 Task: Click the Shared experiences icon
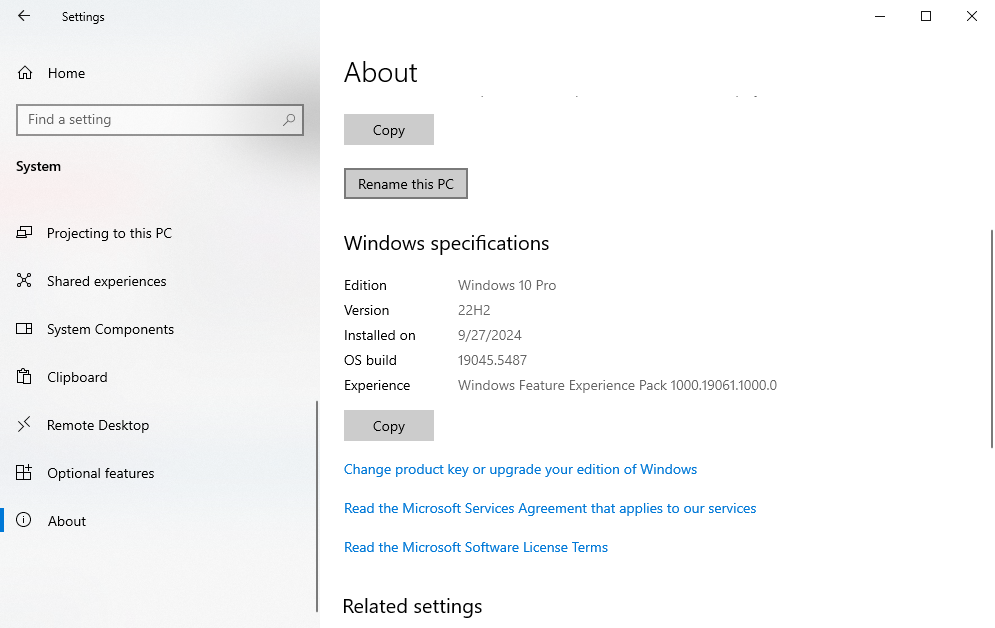[24, 280]
